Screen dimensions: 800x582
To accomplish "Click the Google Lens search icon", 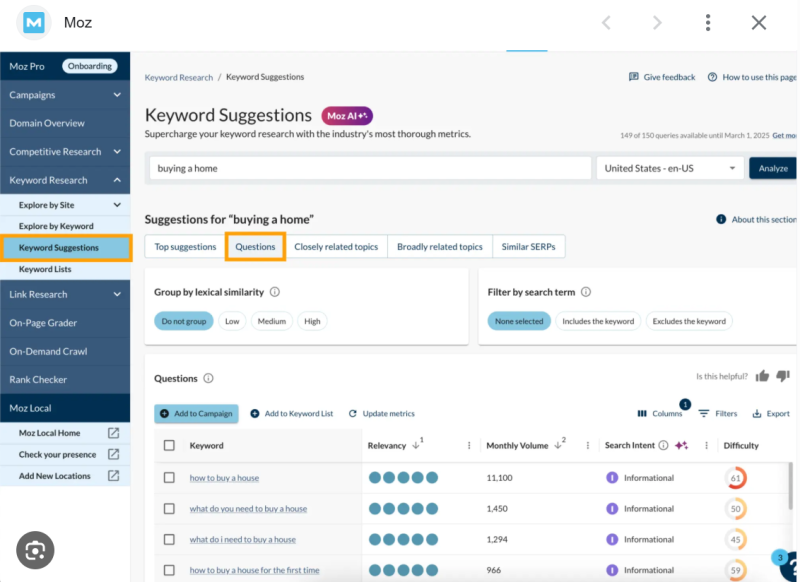I will click(35, 550).
